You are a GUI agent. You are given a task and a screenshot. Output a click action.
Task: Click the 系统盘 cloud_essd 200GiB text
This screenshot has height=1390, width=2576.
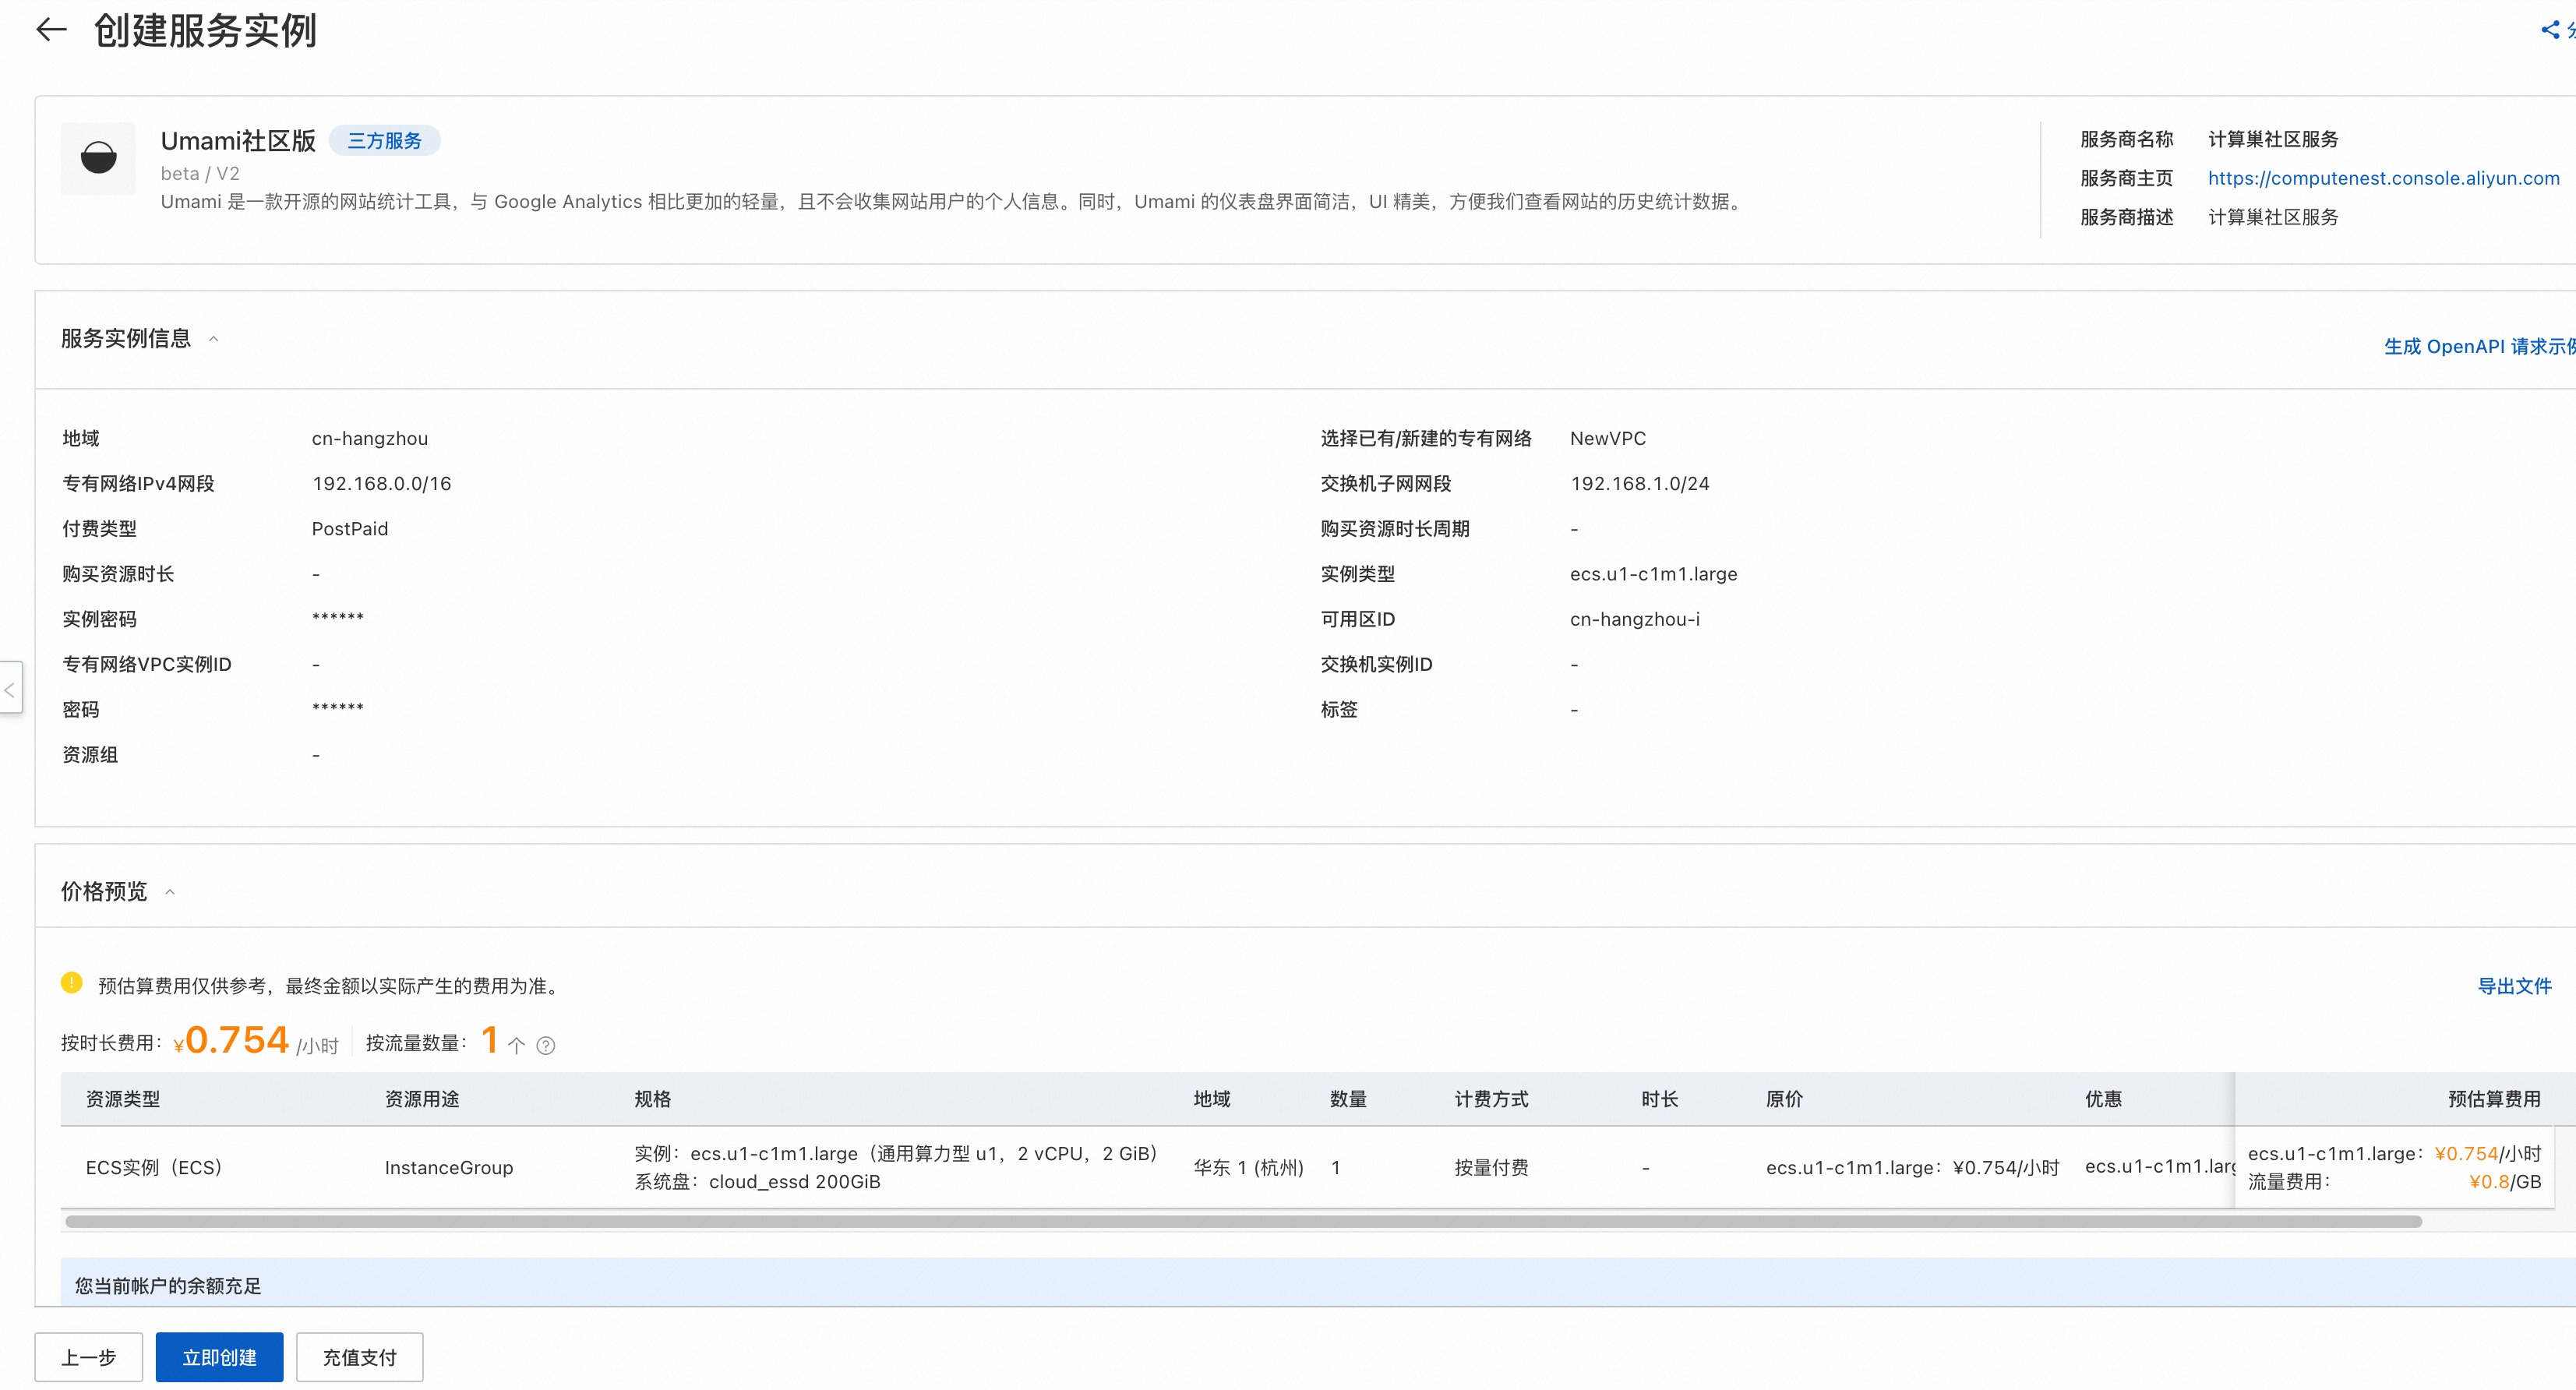[x=757, y=1181]
